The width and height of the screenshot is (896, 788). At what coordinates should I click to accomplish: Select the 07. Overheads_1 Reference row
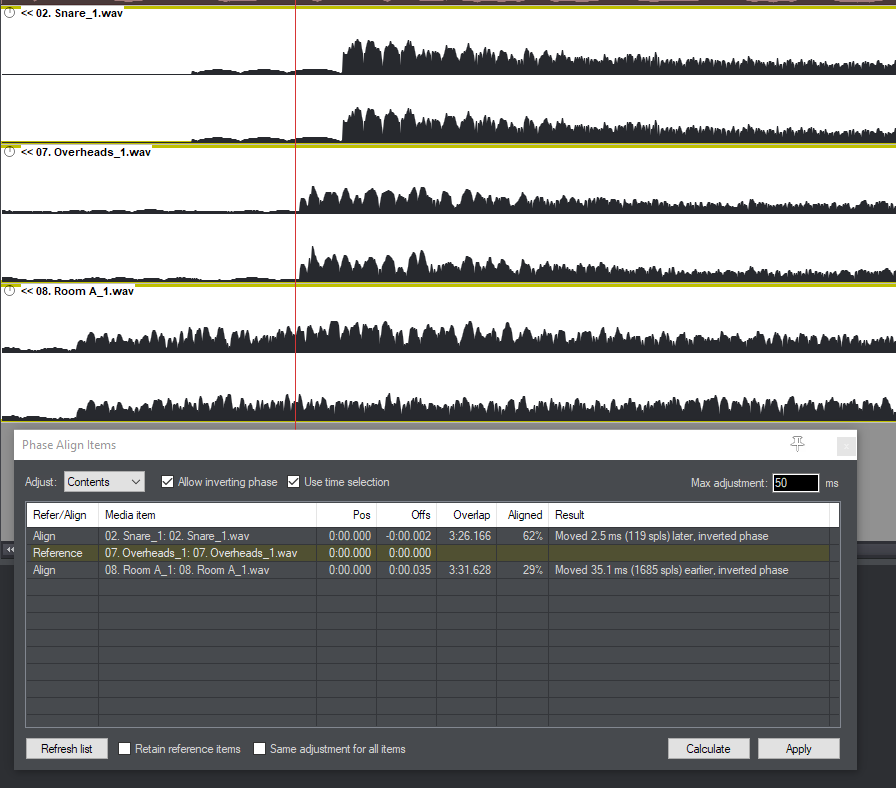click(x=428, y=553)
